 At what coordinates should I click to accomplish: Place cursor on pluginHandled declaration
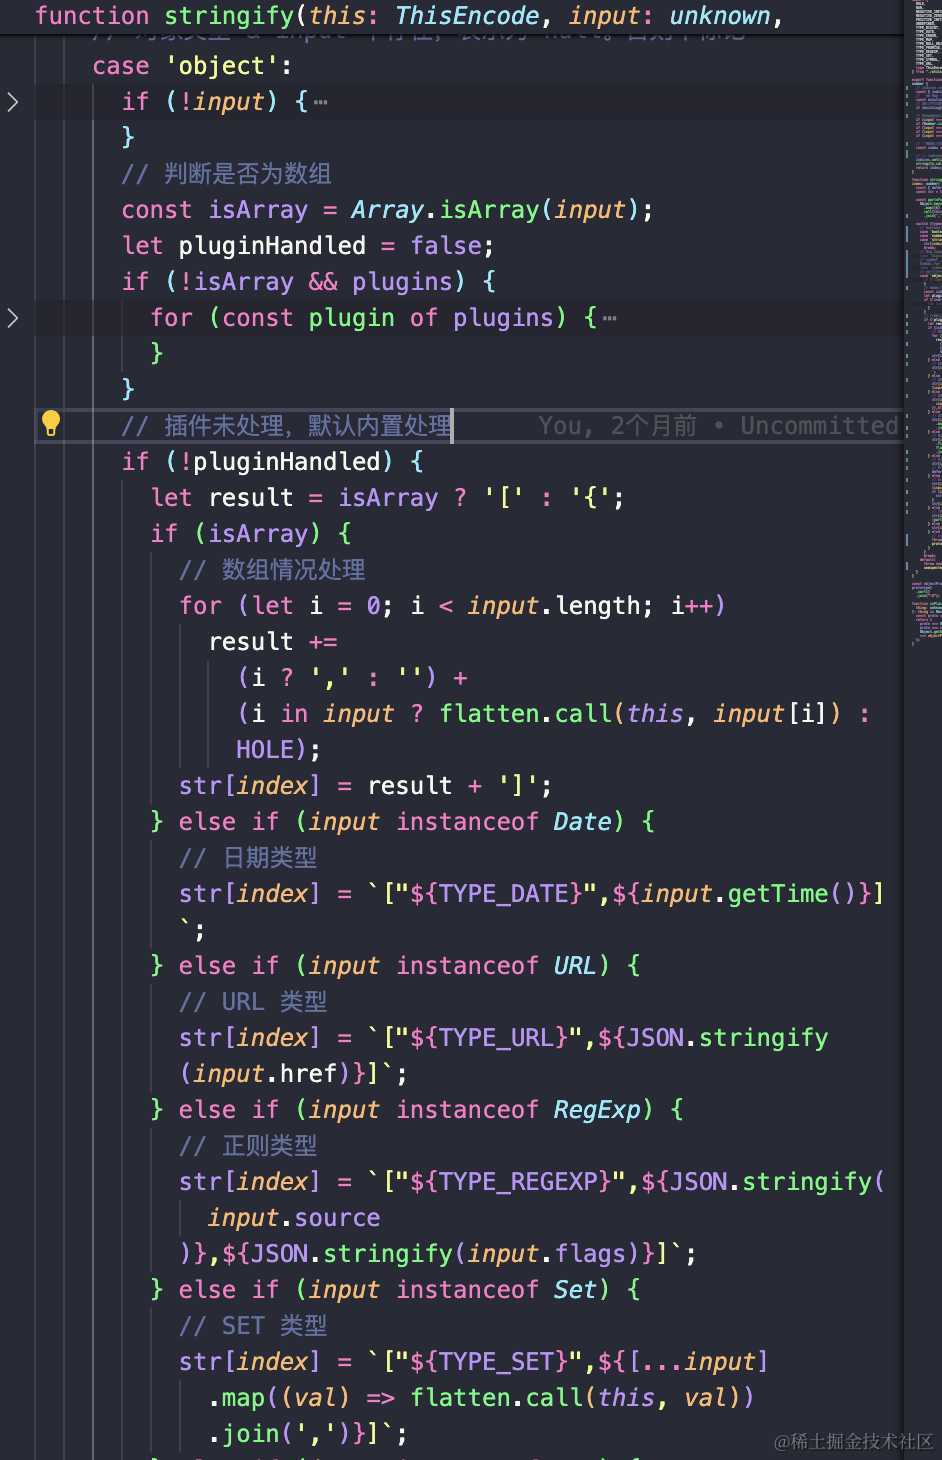(x=272, y=246)
